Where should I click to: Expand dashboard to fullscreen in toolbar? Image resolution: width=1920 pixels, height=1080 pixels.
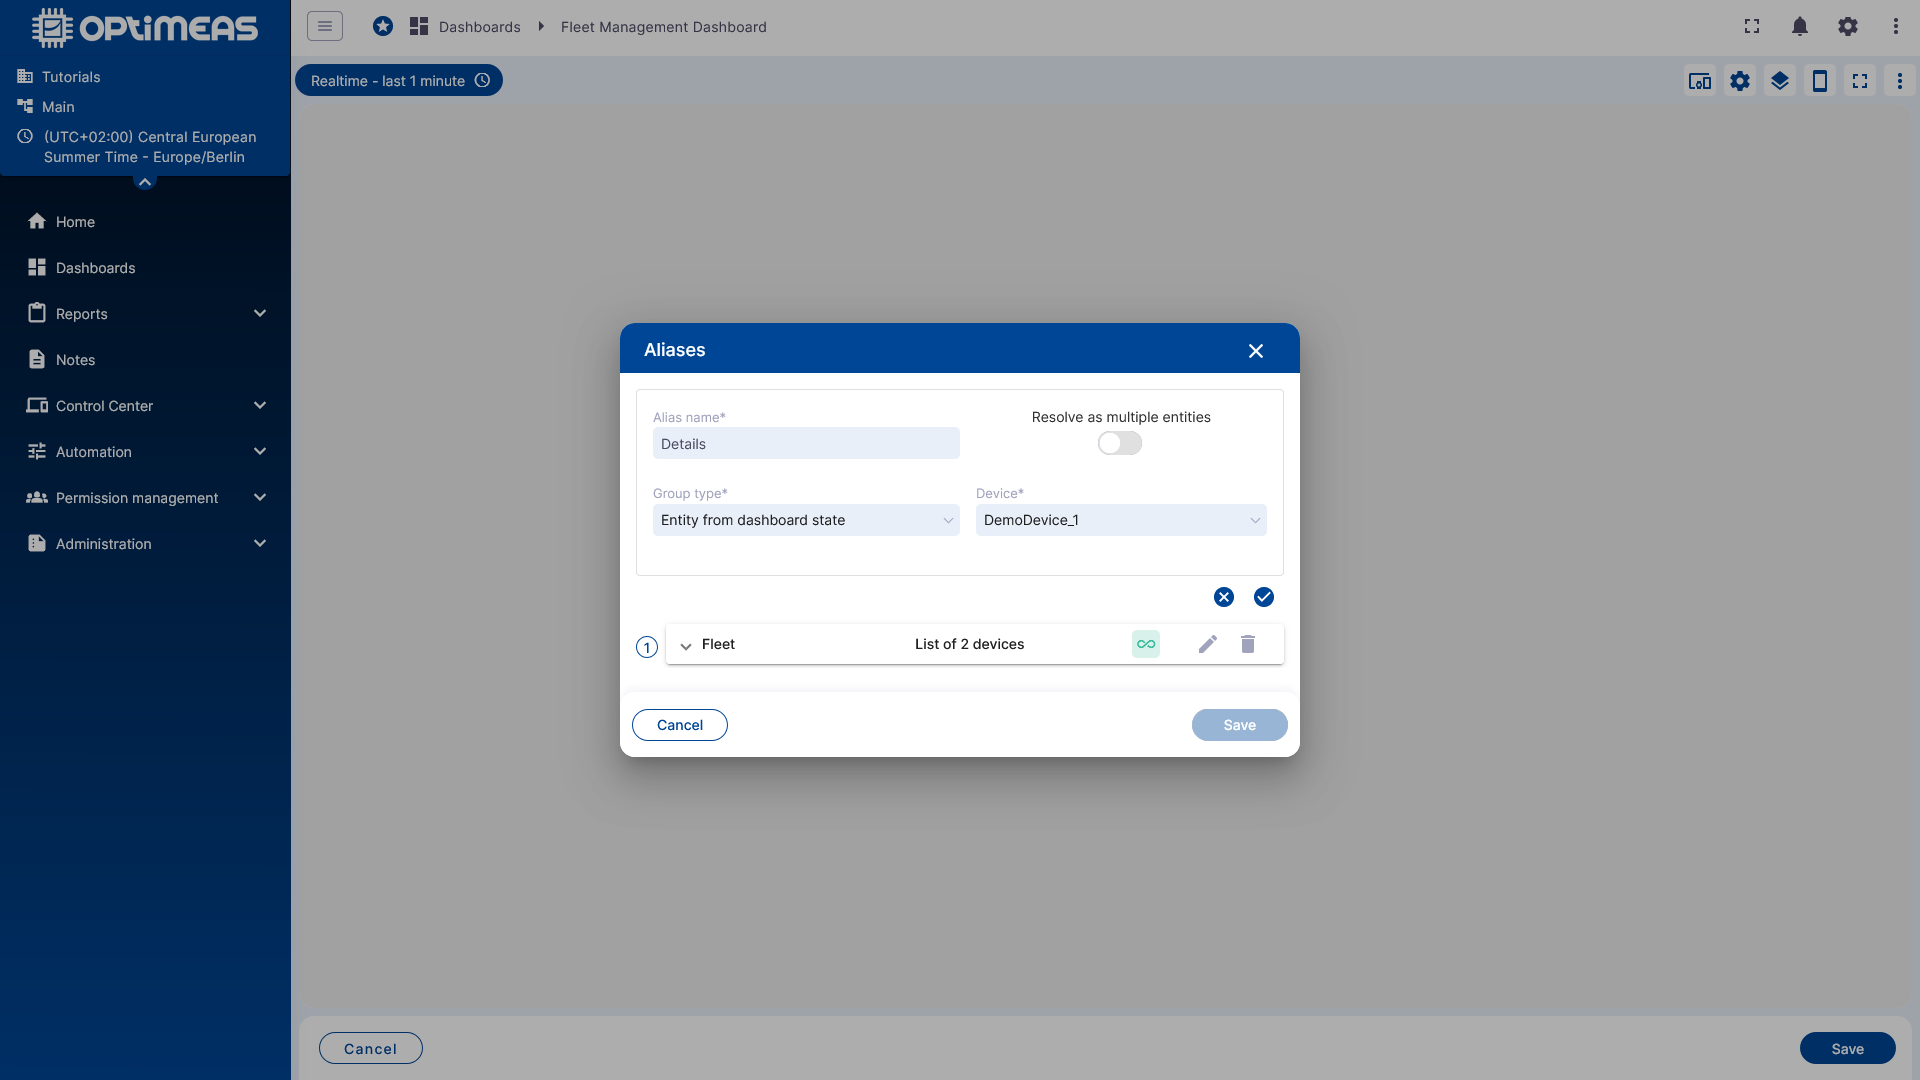coord(1860,81)
